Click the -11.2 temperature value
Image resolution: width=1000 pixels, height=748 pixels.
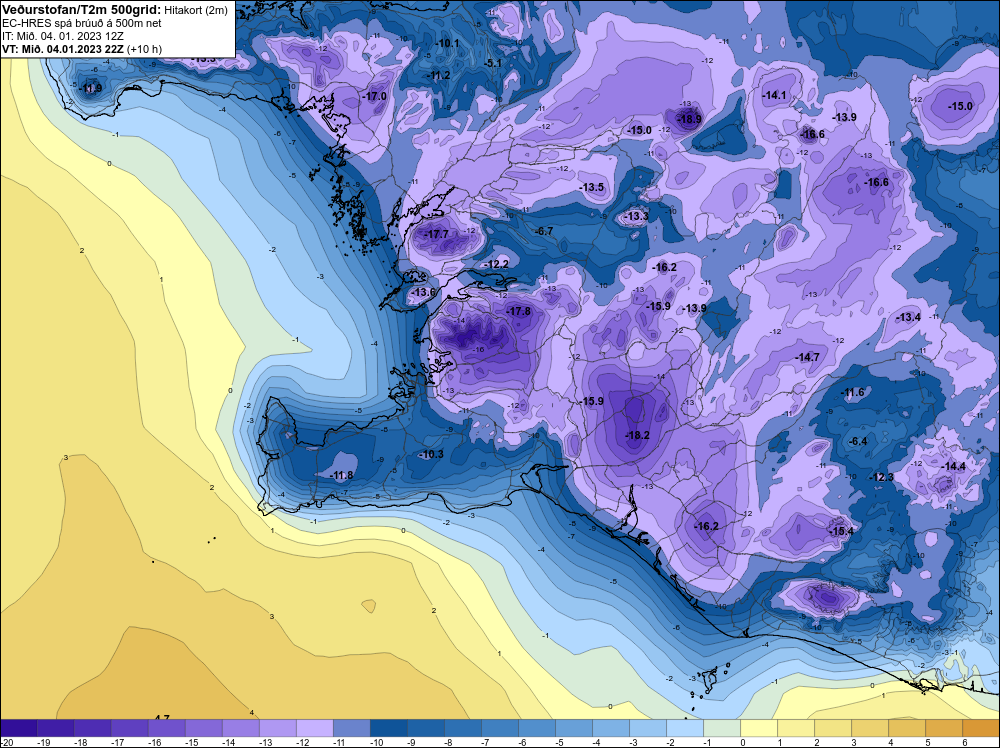tap(438, 75)
